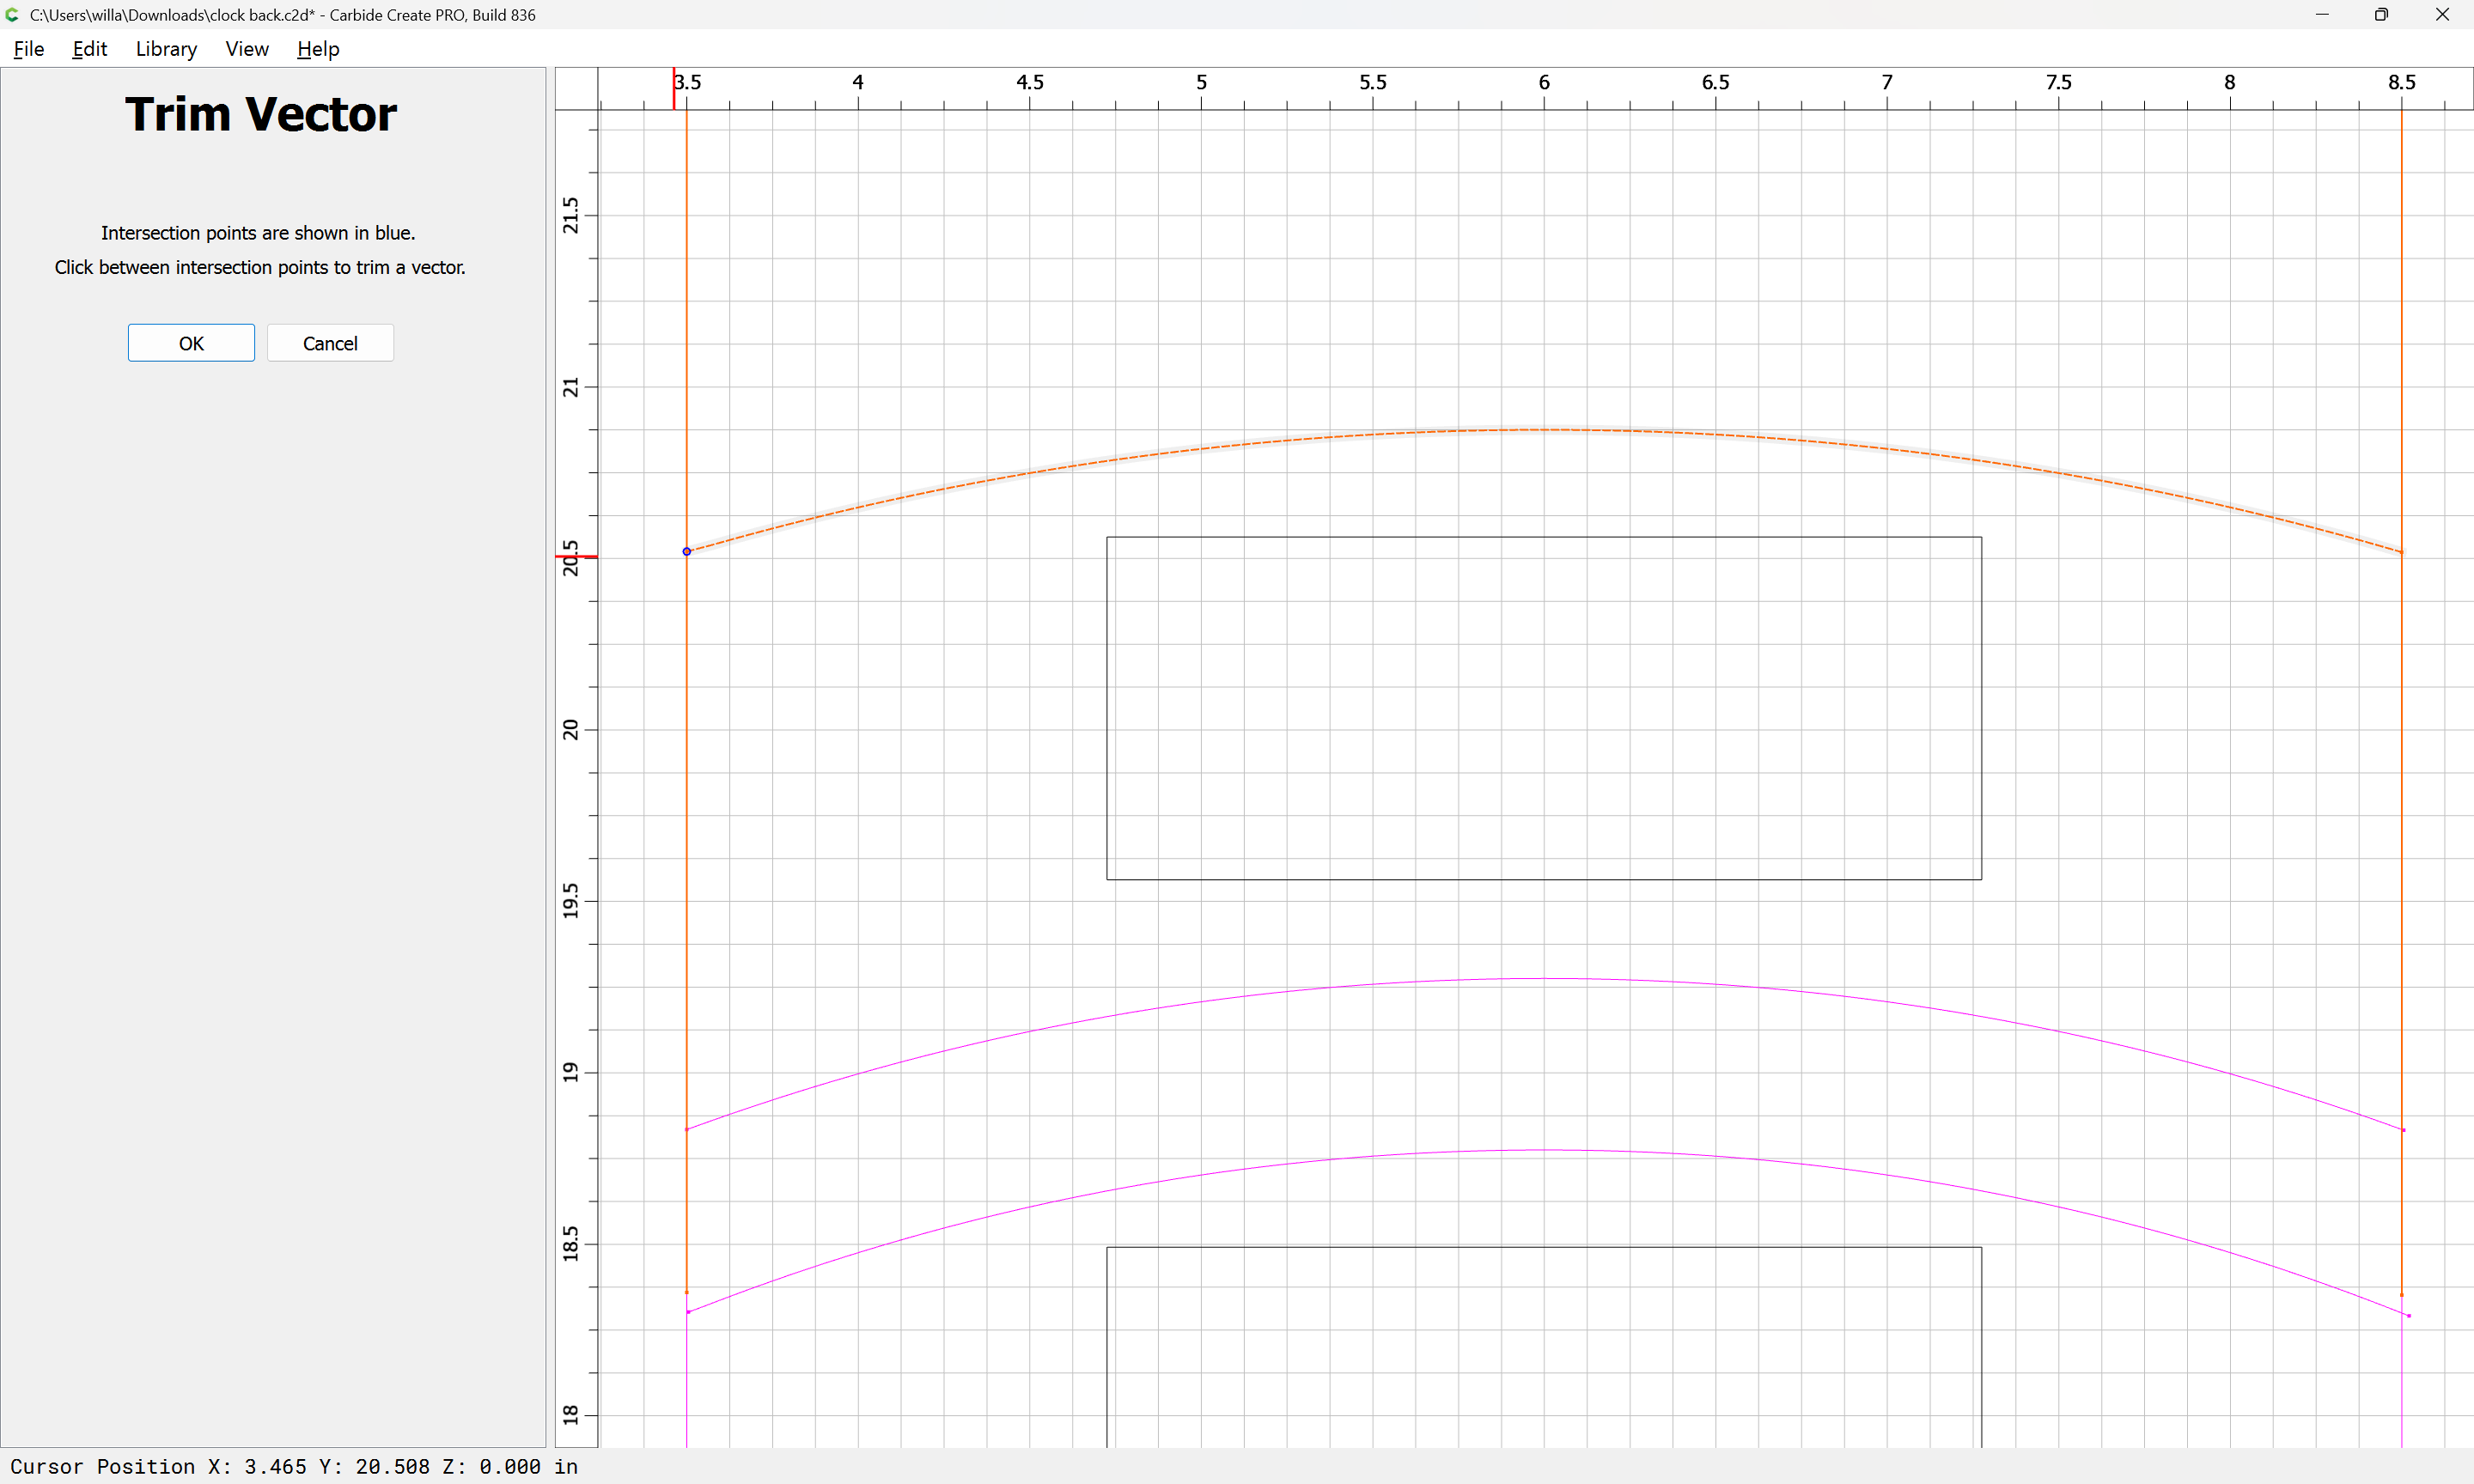Close the Carbide Create window
Viewport: 2474px width, 1484px height.
coord(2442,15)
